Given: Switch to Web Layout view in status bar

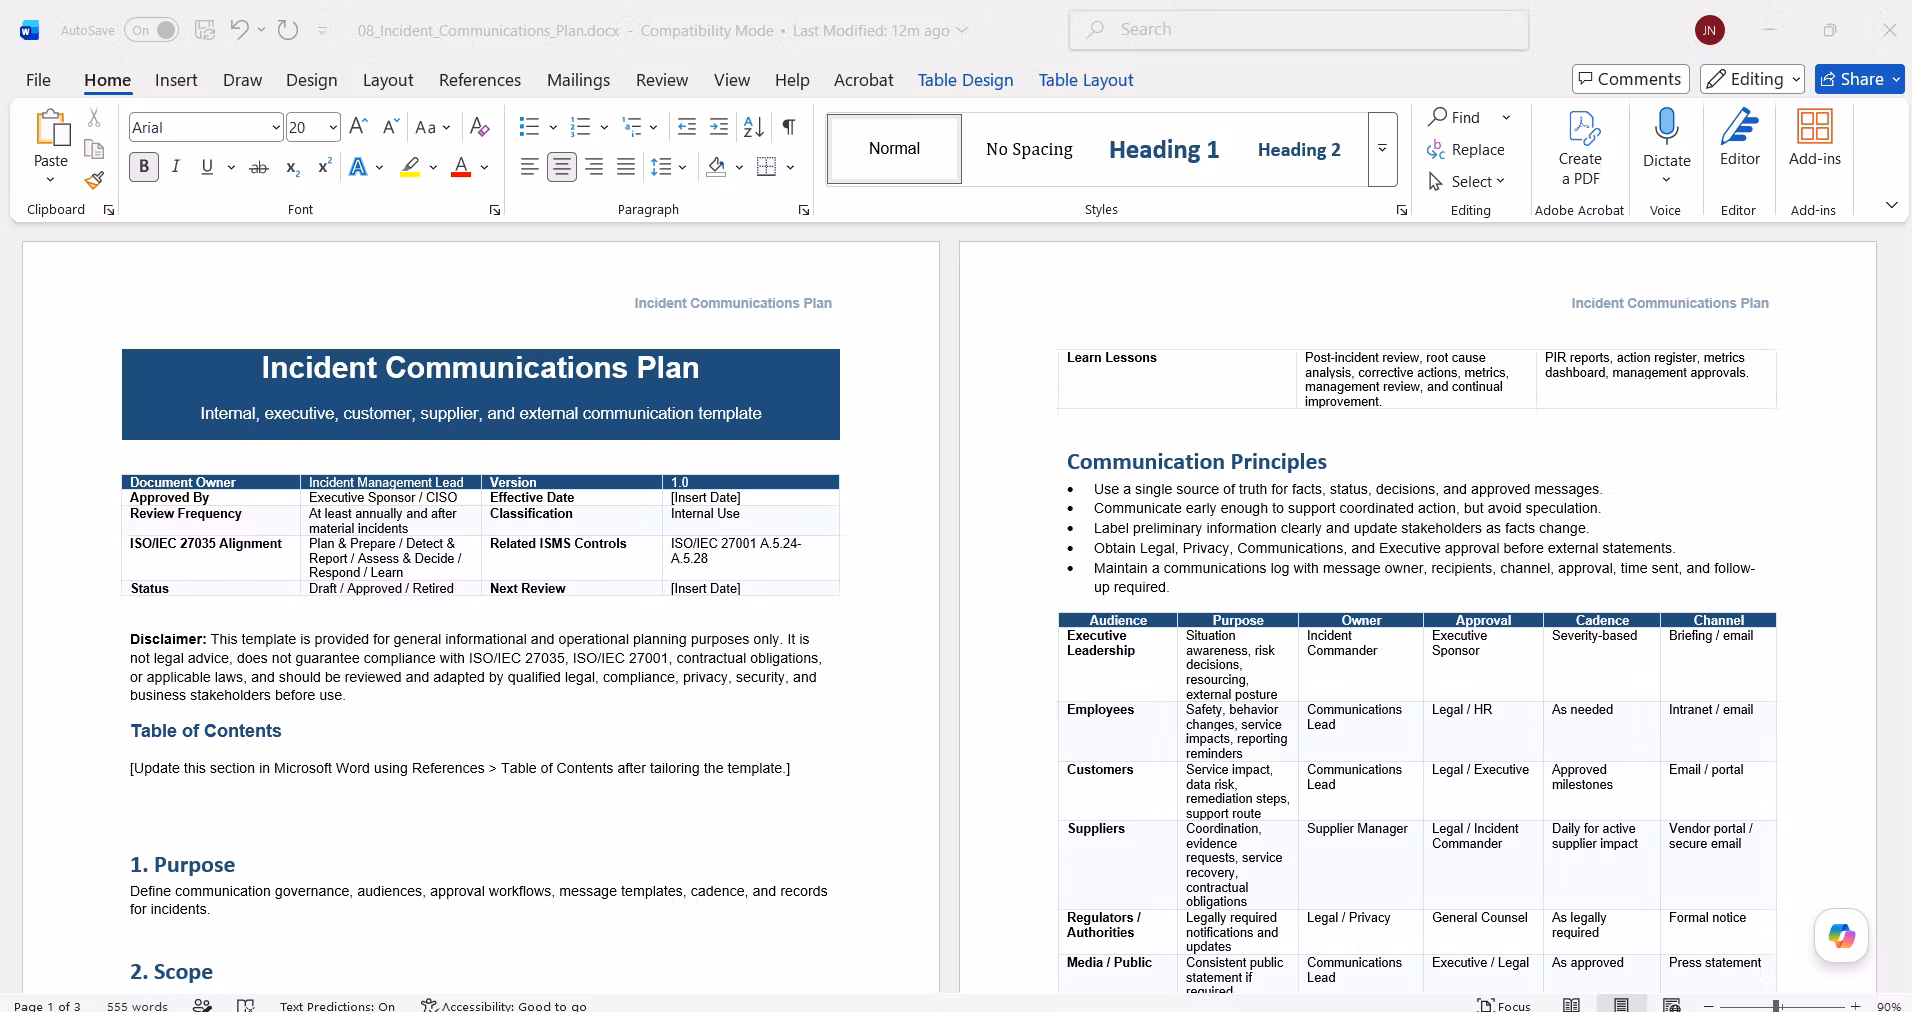Looking at the screenshot, I should [x=1671, y=1005].
